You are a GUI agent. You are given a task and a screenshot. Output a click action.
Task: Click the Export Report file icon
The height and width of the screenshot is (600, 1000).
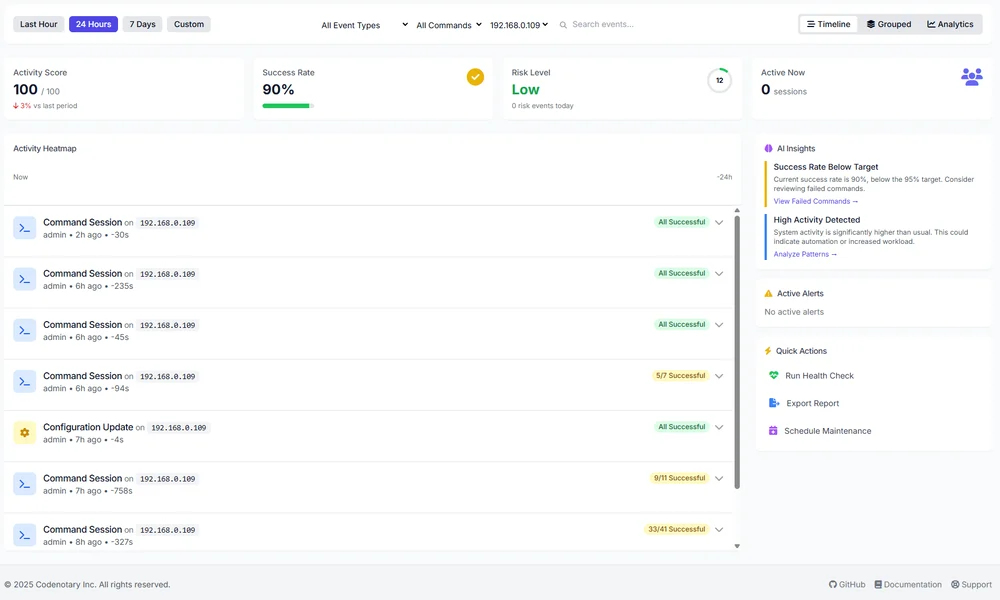pyautogui.click(x=773, y=403)
